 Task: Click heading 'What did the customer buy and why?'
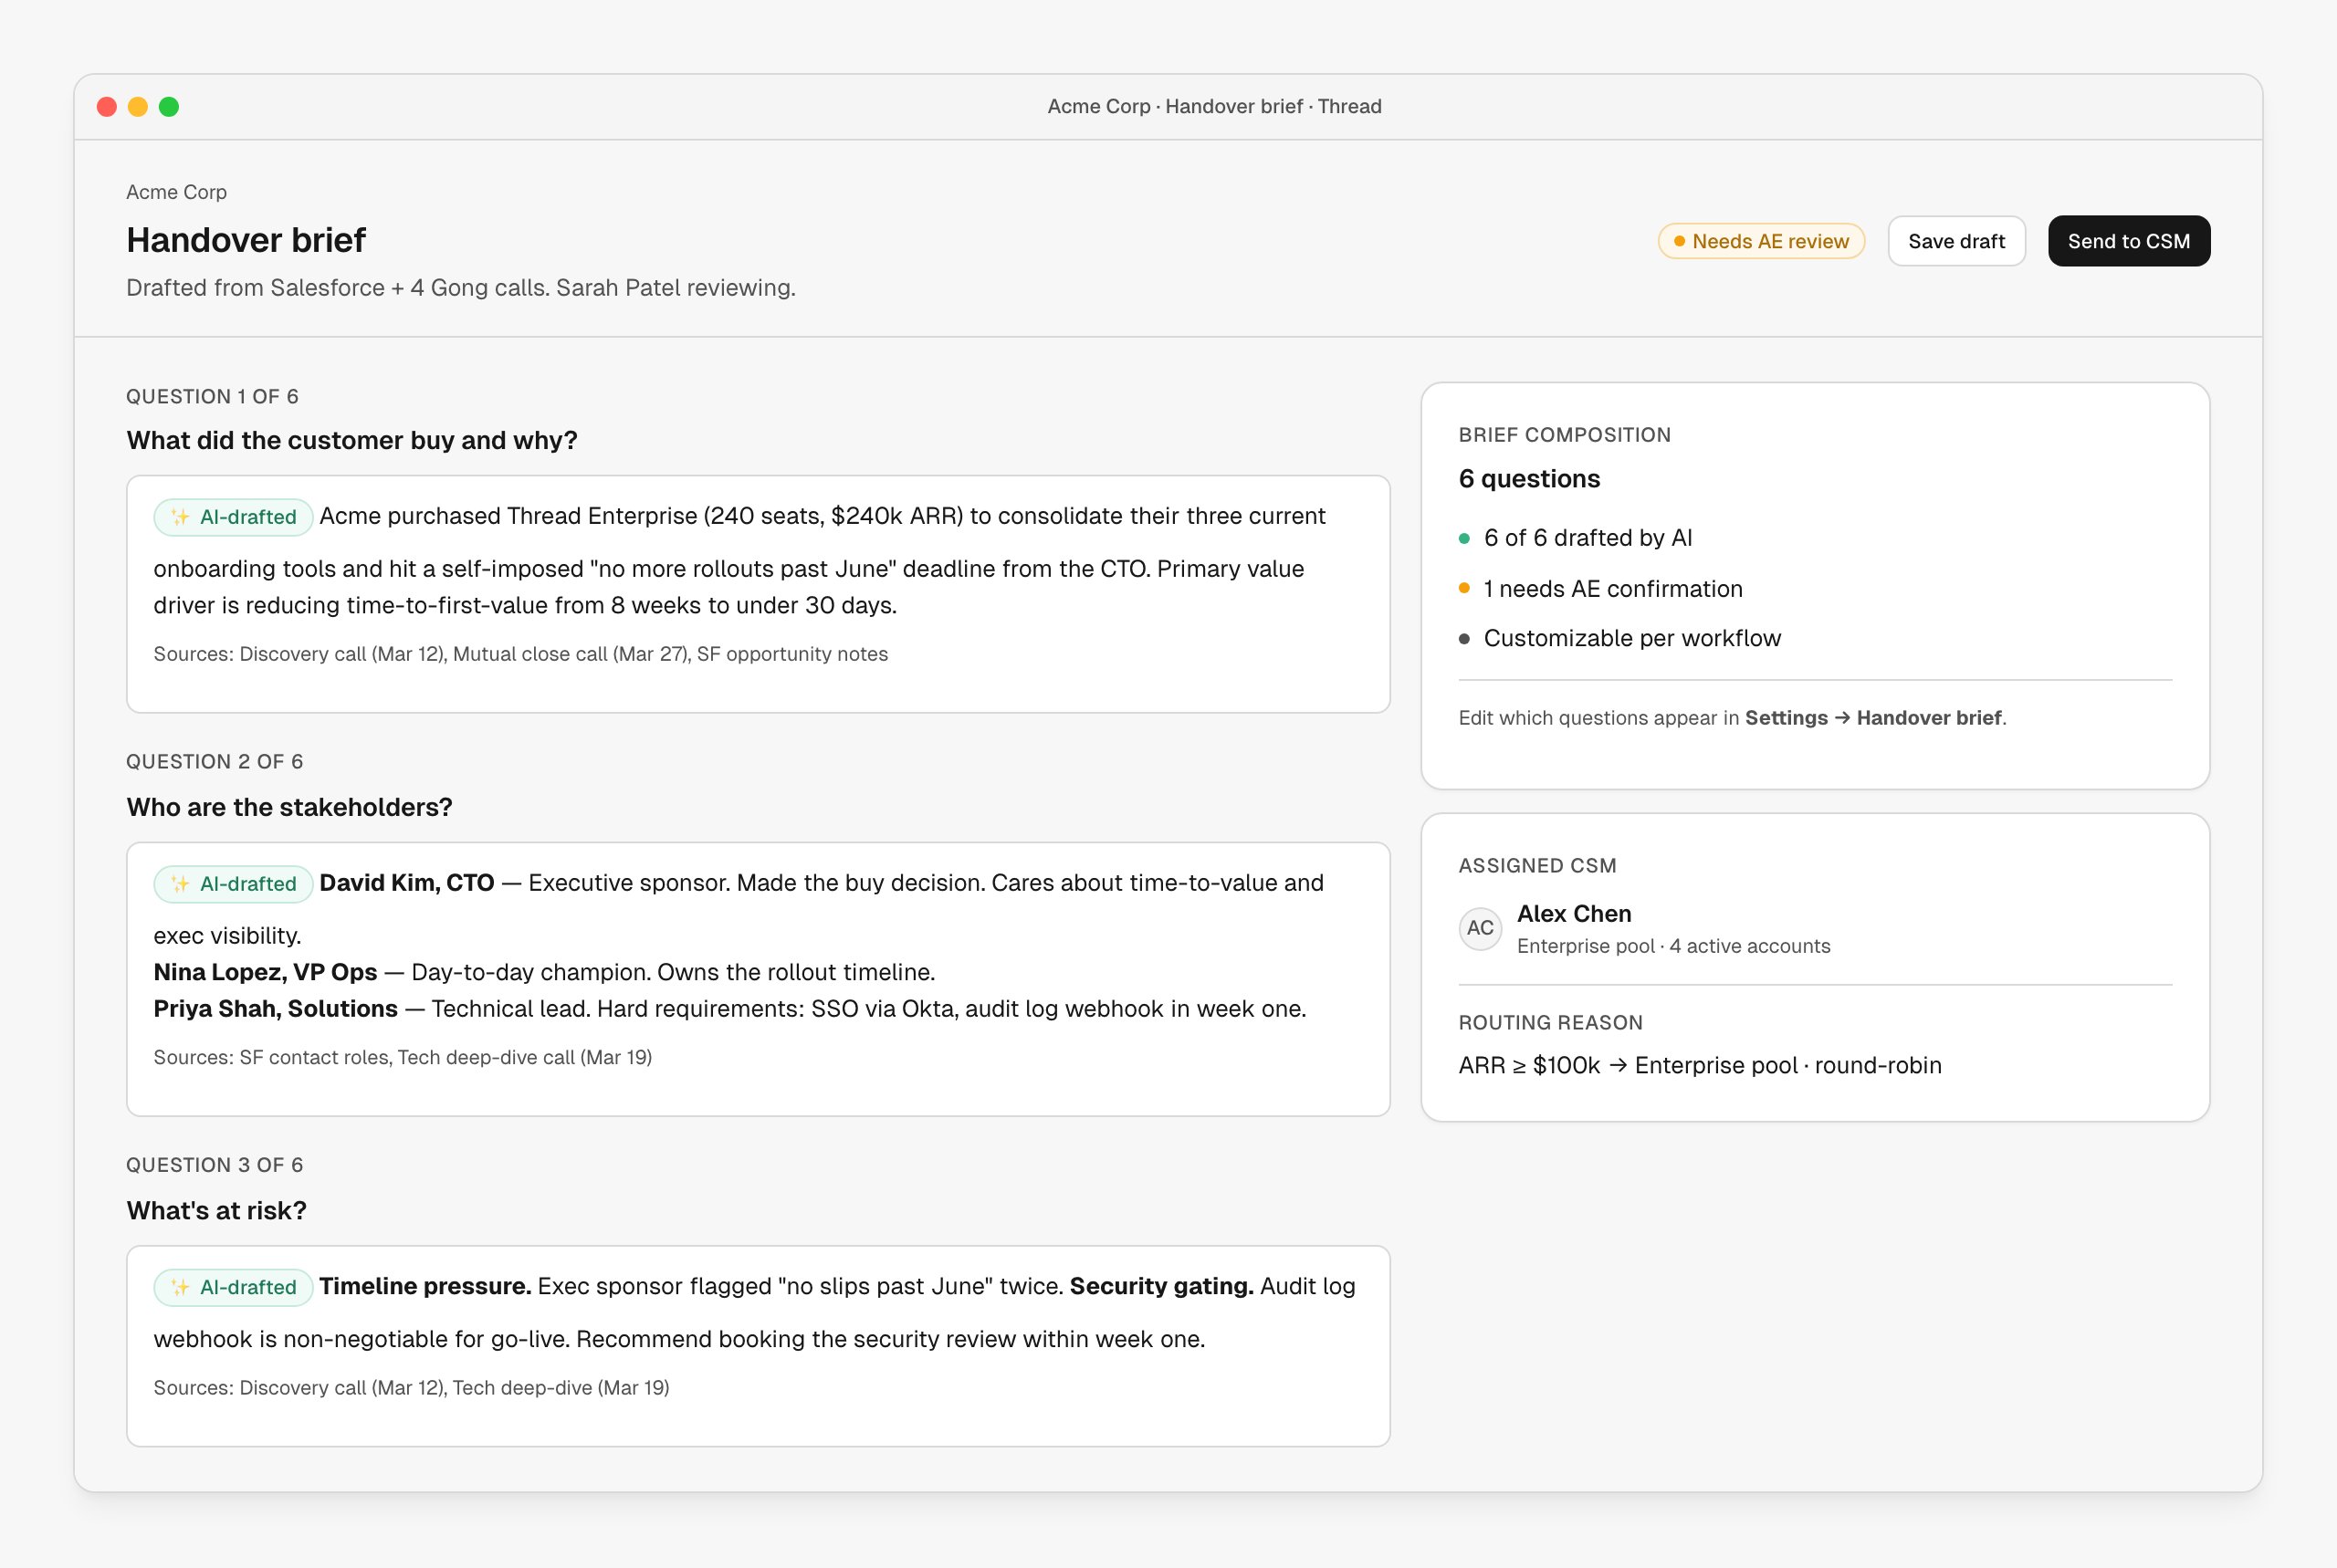coord(352,440)
